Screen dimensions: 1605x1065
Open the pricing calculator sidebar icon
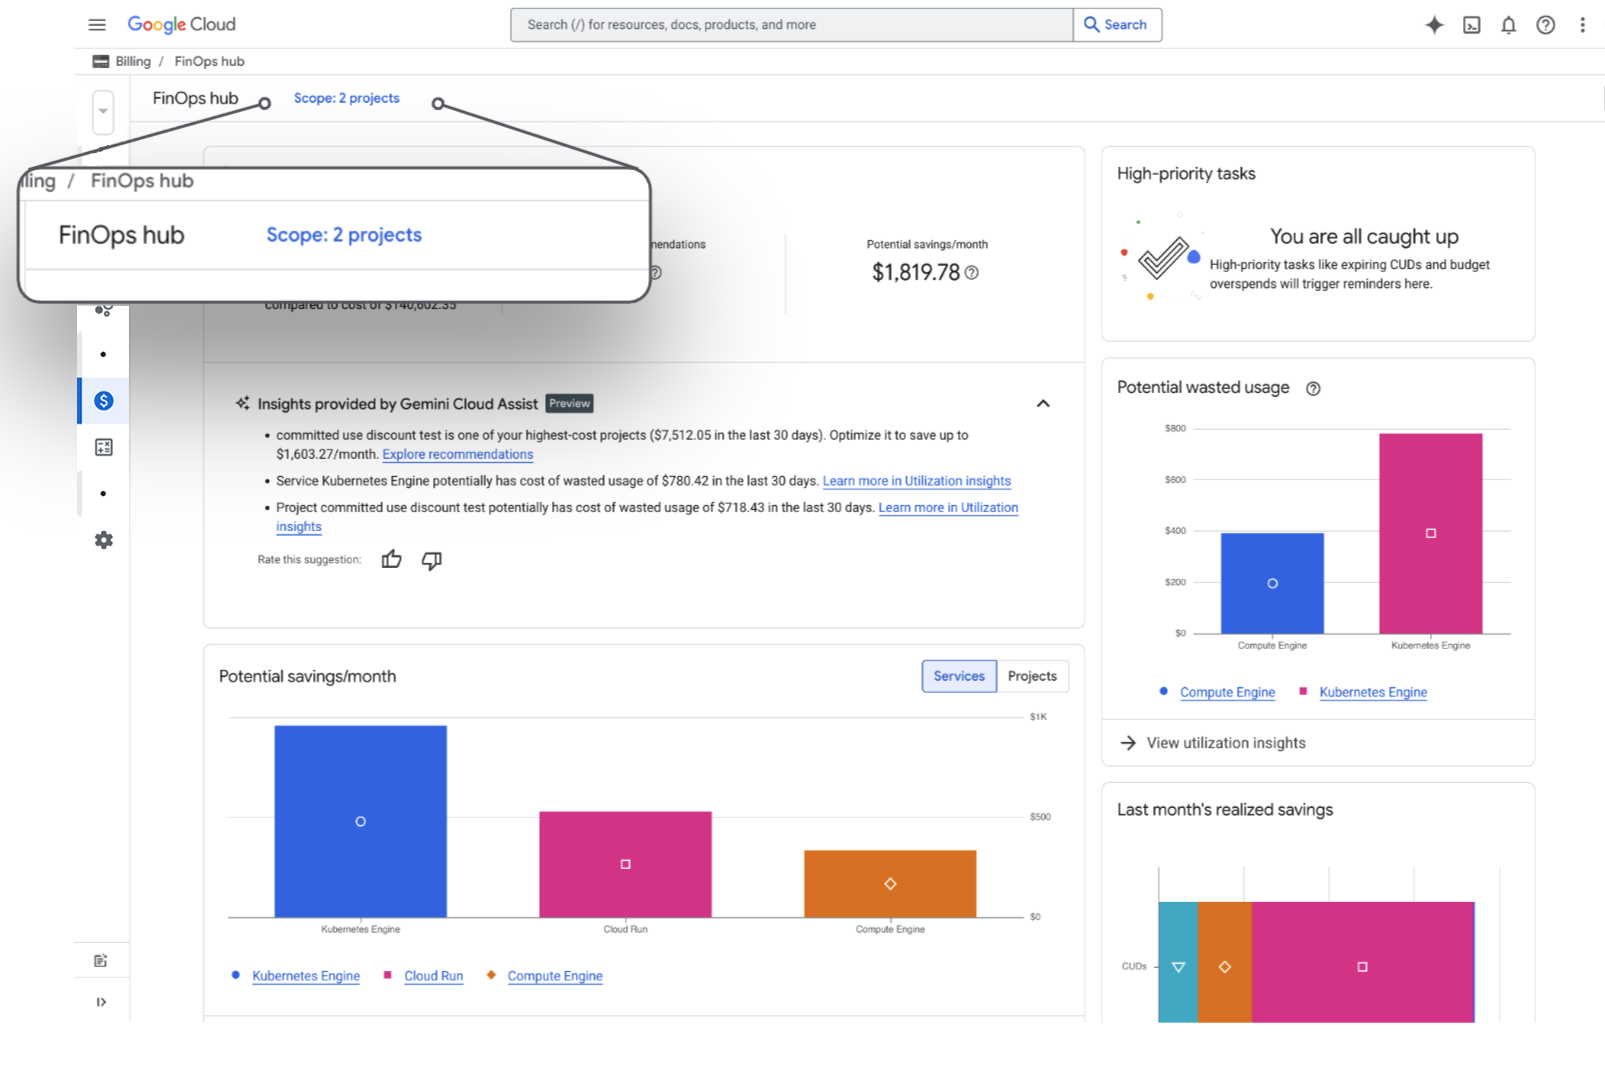click(104, 447)
